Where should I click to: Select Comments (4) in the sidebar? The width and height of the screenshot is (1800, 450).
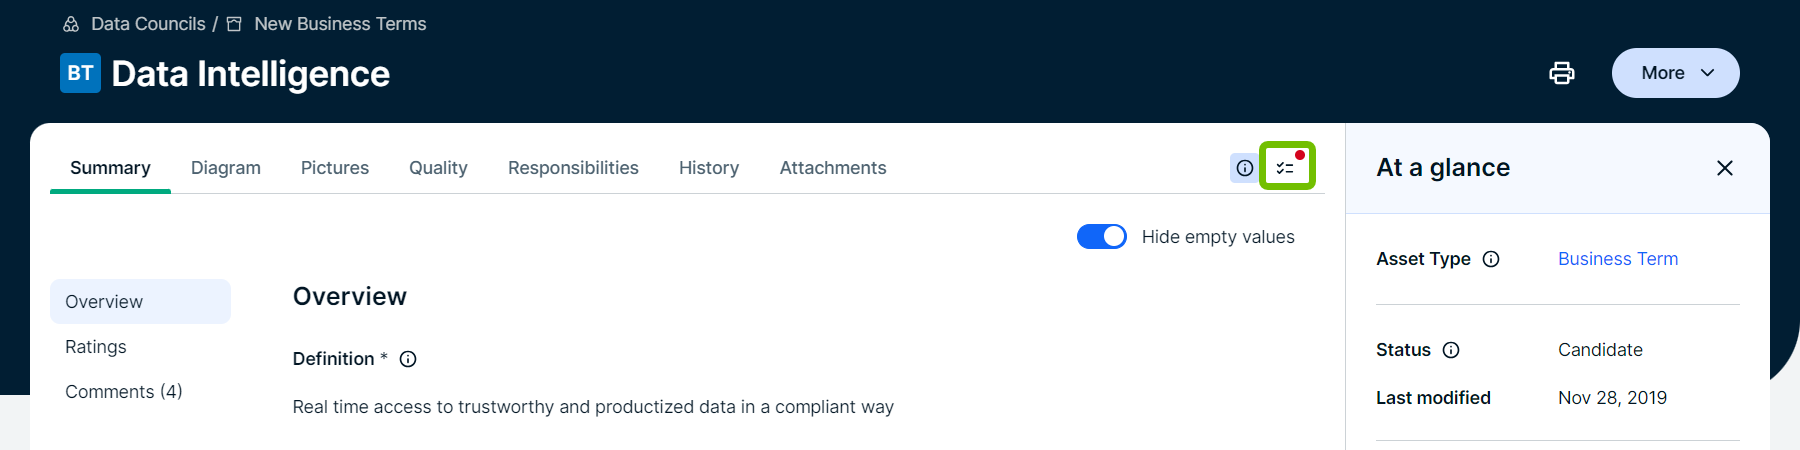pyautogui.click(x=124, y=392)
